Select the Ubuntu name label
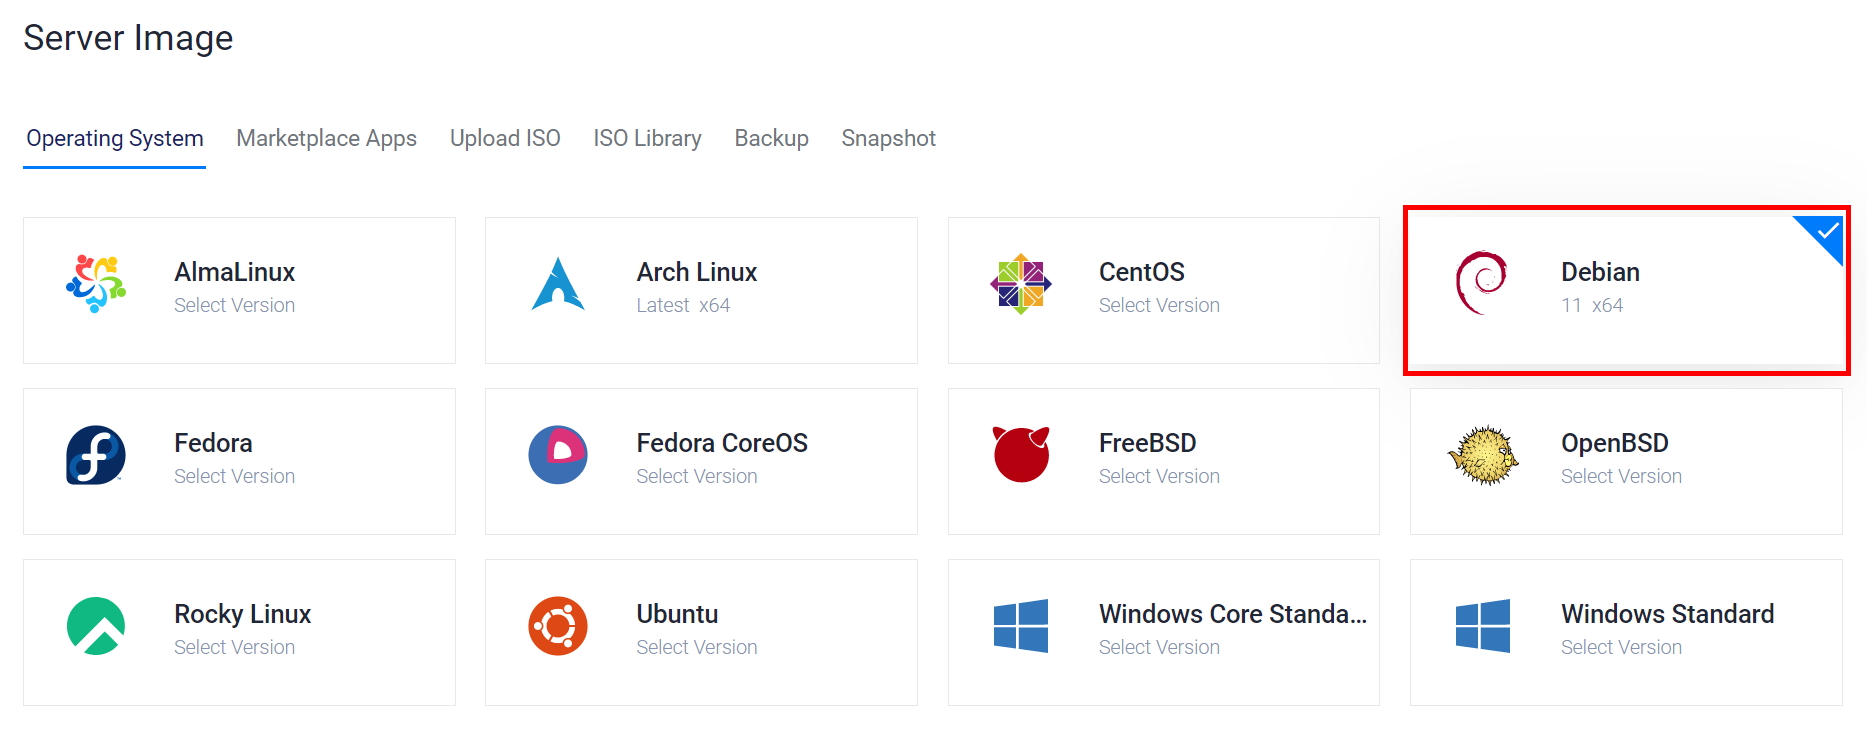This screenshot has height=741, width=1867. click(x=677, y=614)
